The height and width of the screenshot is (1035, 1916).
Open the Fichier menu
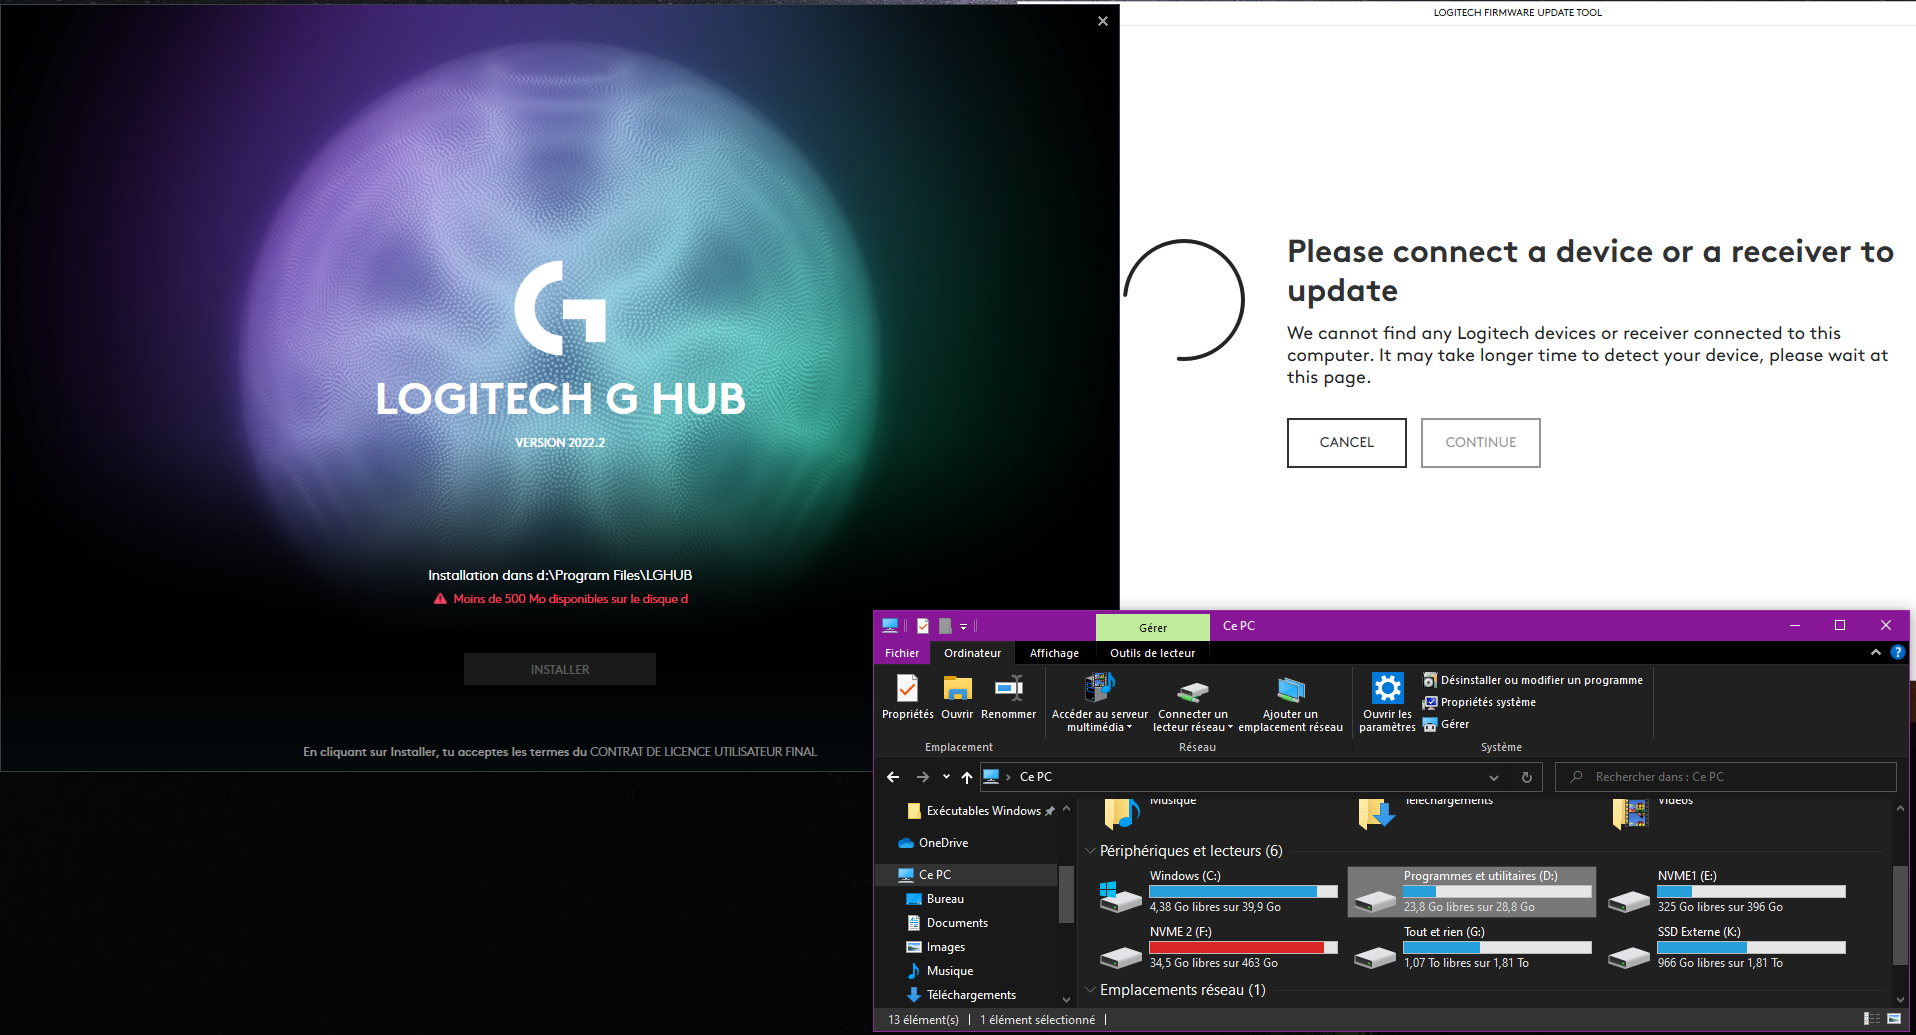902,653
